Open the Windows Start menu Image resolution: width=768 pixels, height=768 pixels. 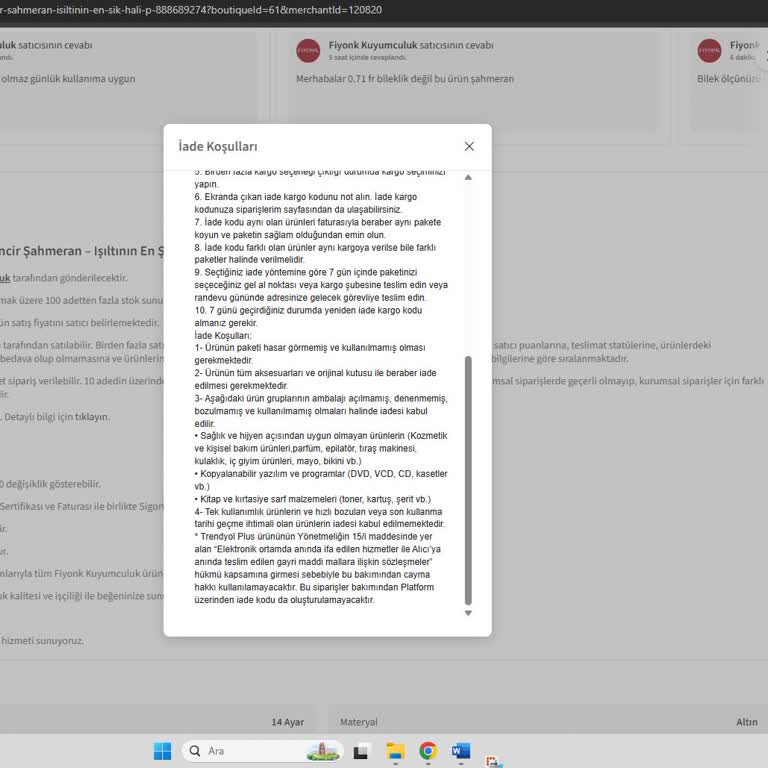click(163, 751)
